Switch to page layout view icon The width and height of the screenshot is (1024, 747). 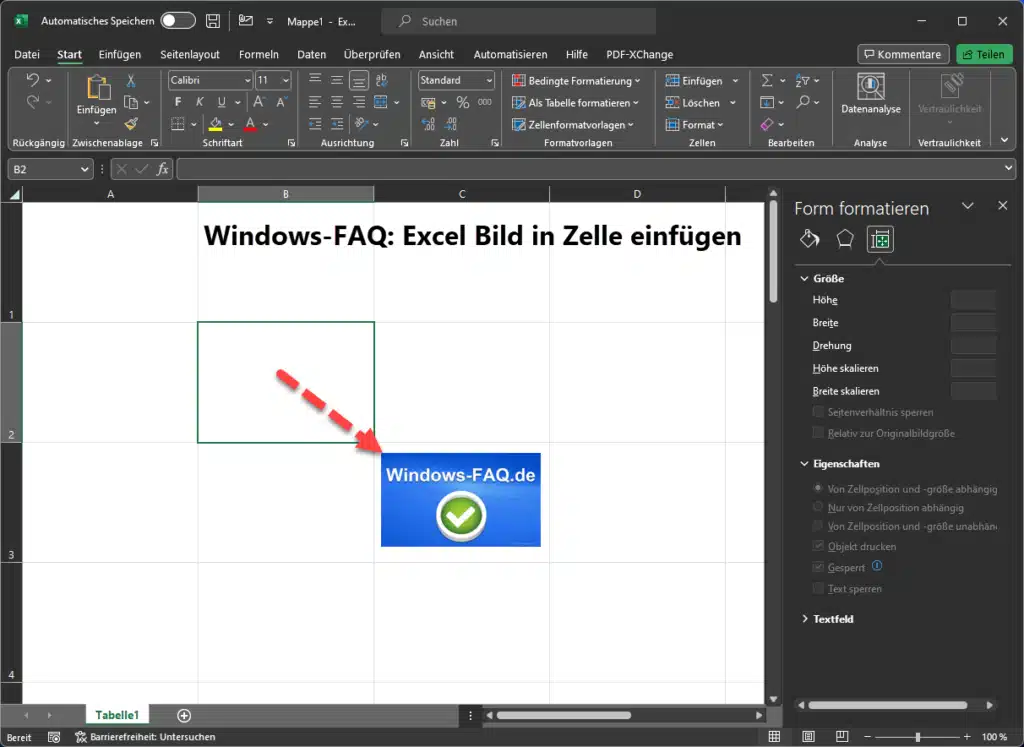pos(808,737)
